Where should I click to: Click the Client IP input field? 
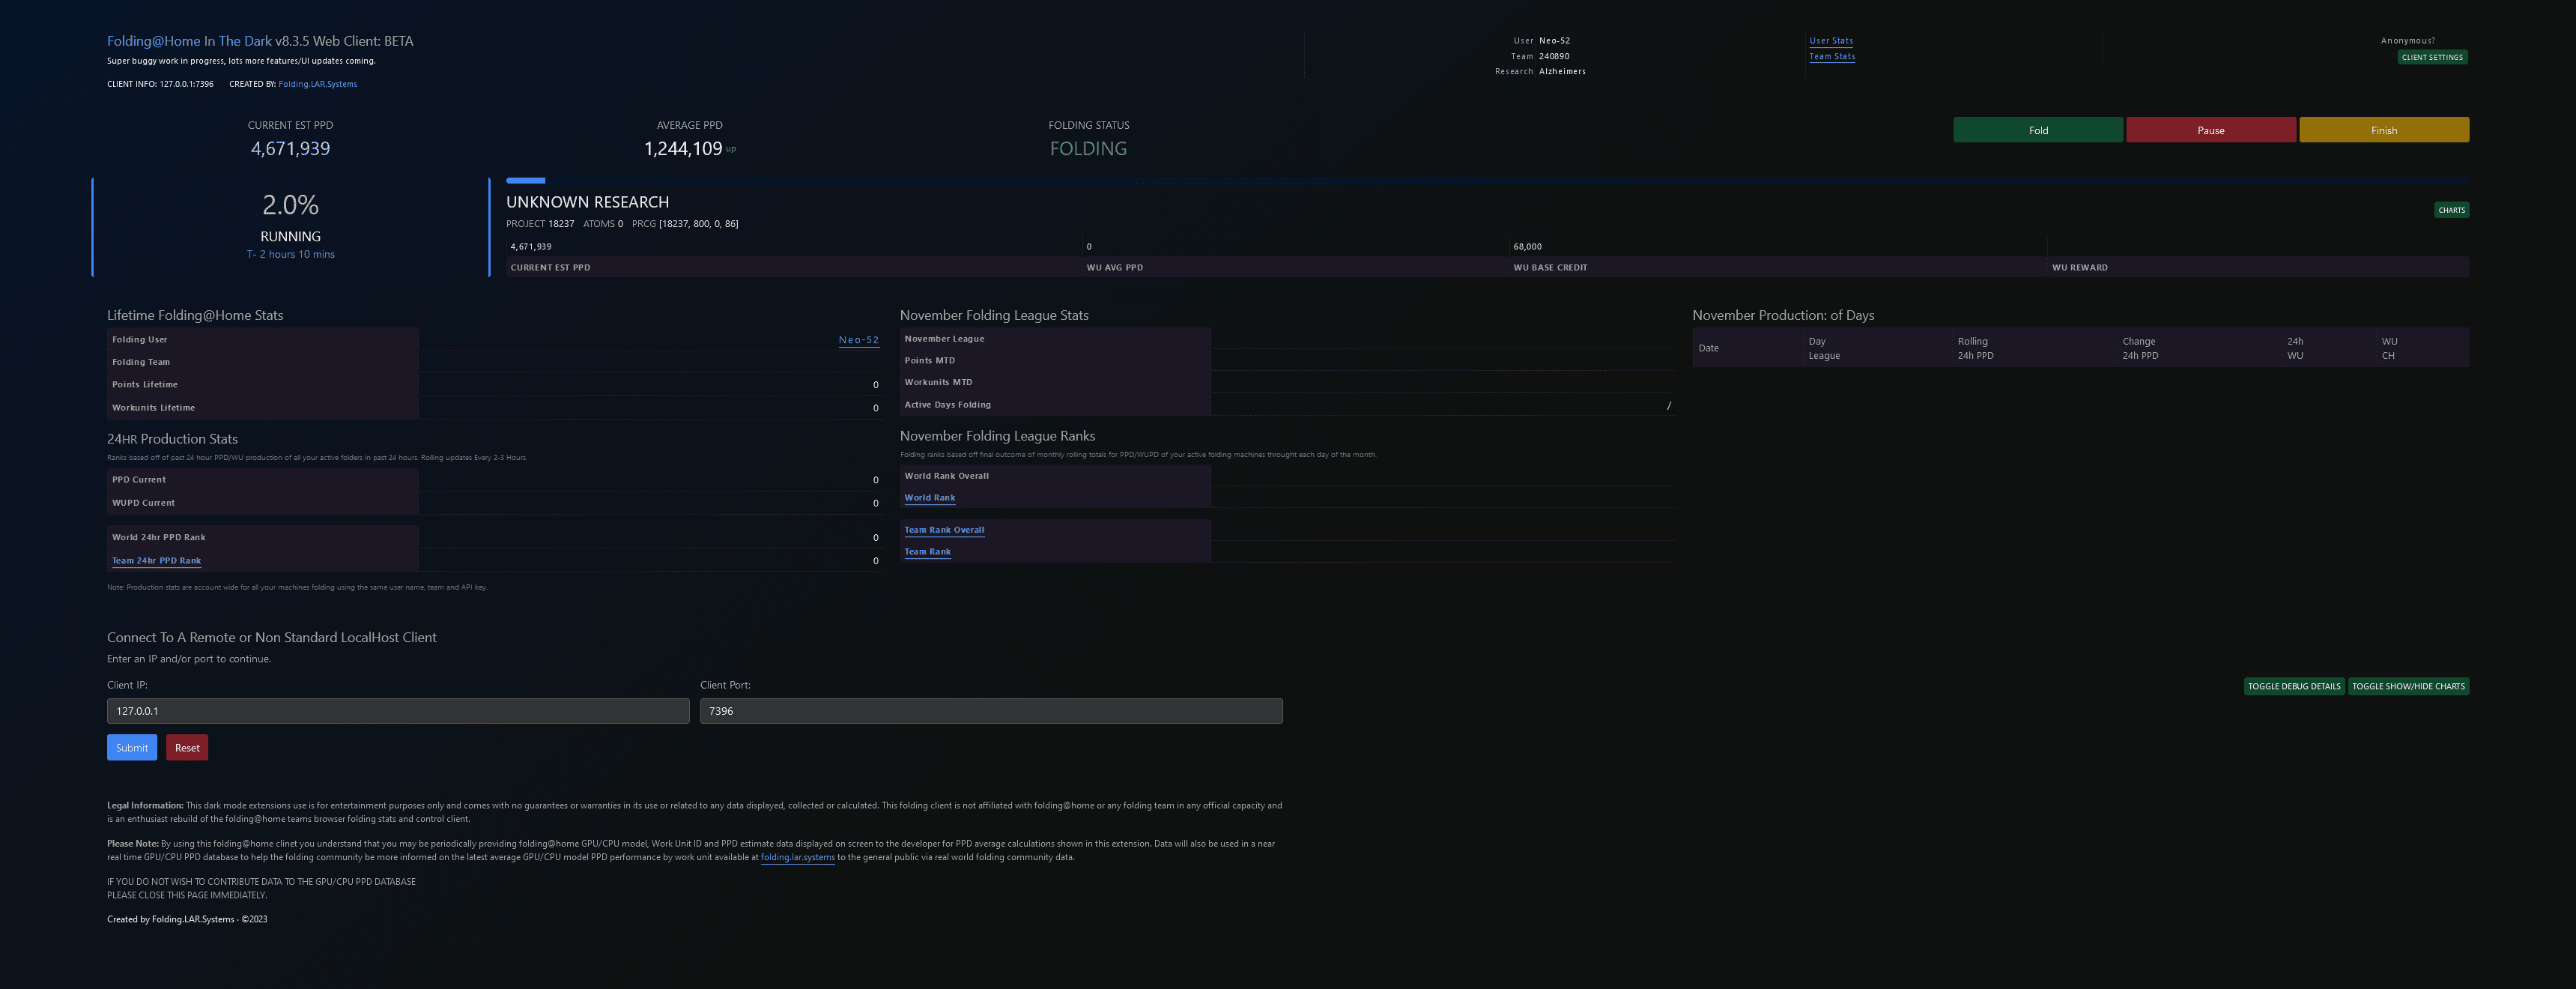(397, 711)
